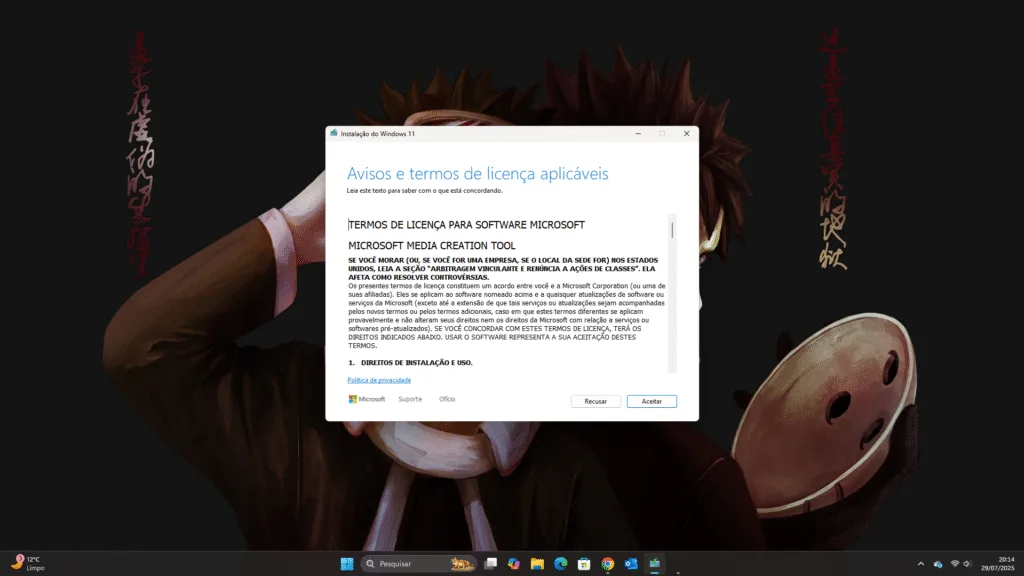
Task: Open Outlook from the taskbar
Action: 631,564
